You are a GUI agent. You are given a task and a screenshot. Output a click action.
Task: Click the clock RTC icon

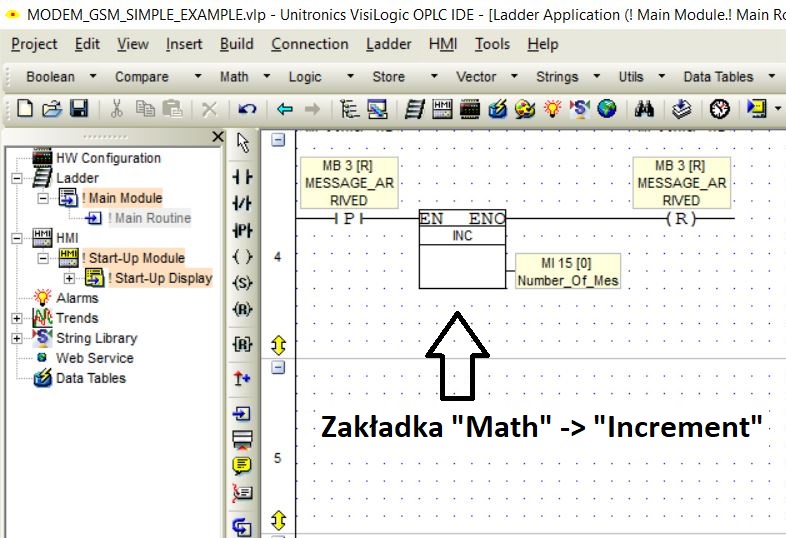coord(719,109)
